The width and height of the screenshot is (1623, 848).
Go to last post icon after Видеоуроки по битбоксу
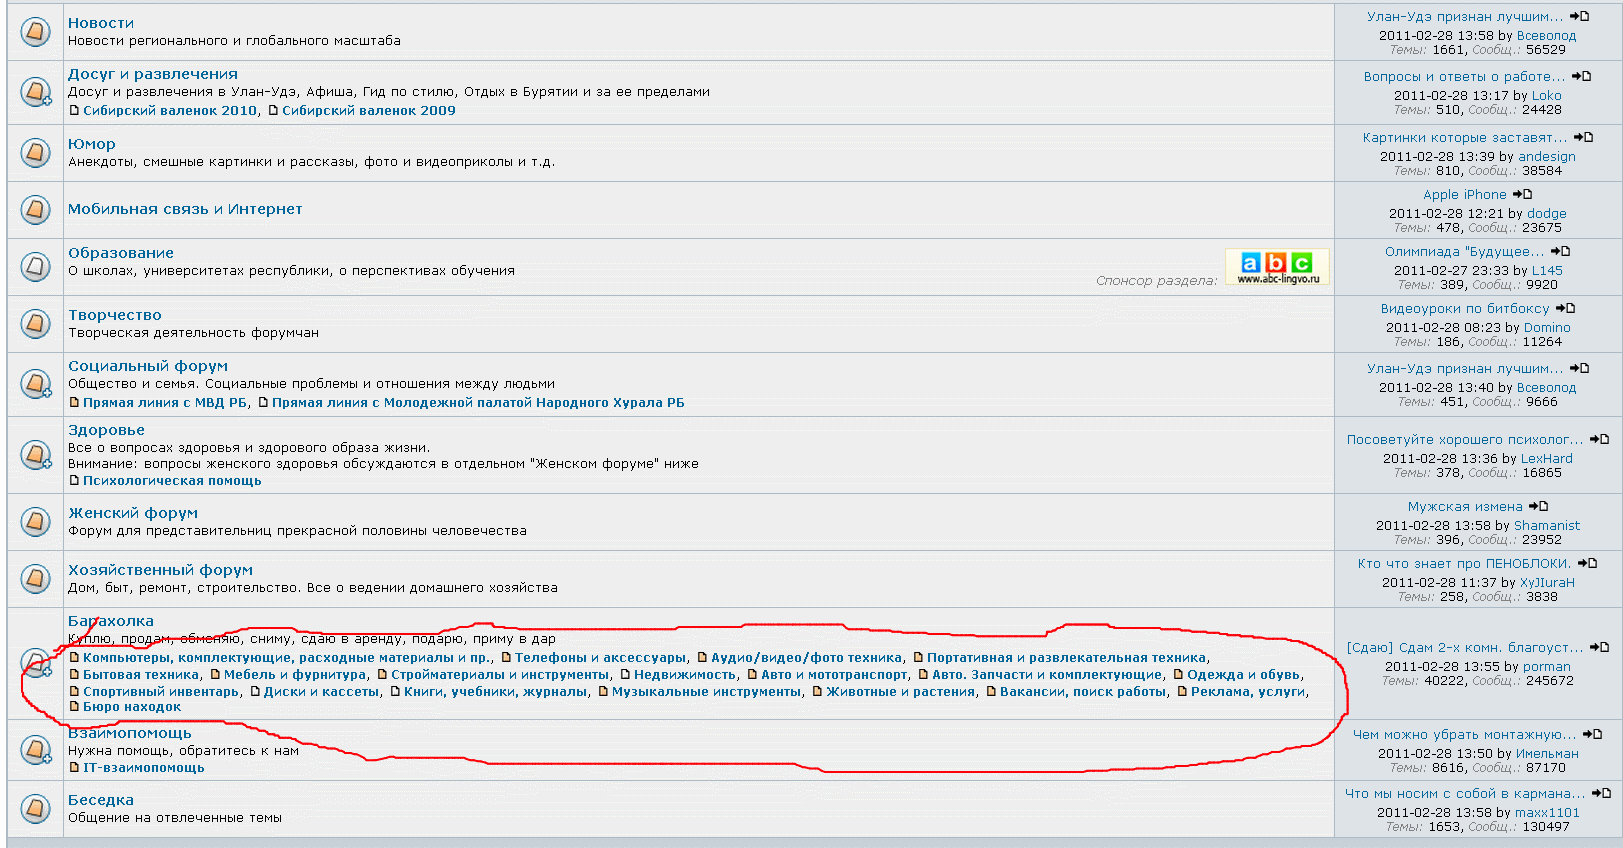click(x=1565, y=308)
